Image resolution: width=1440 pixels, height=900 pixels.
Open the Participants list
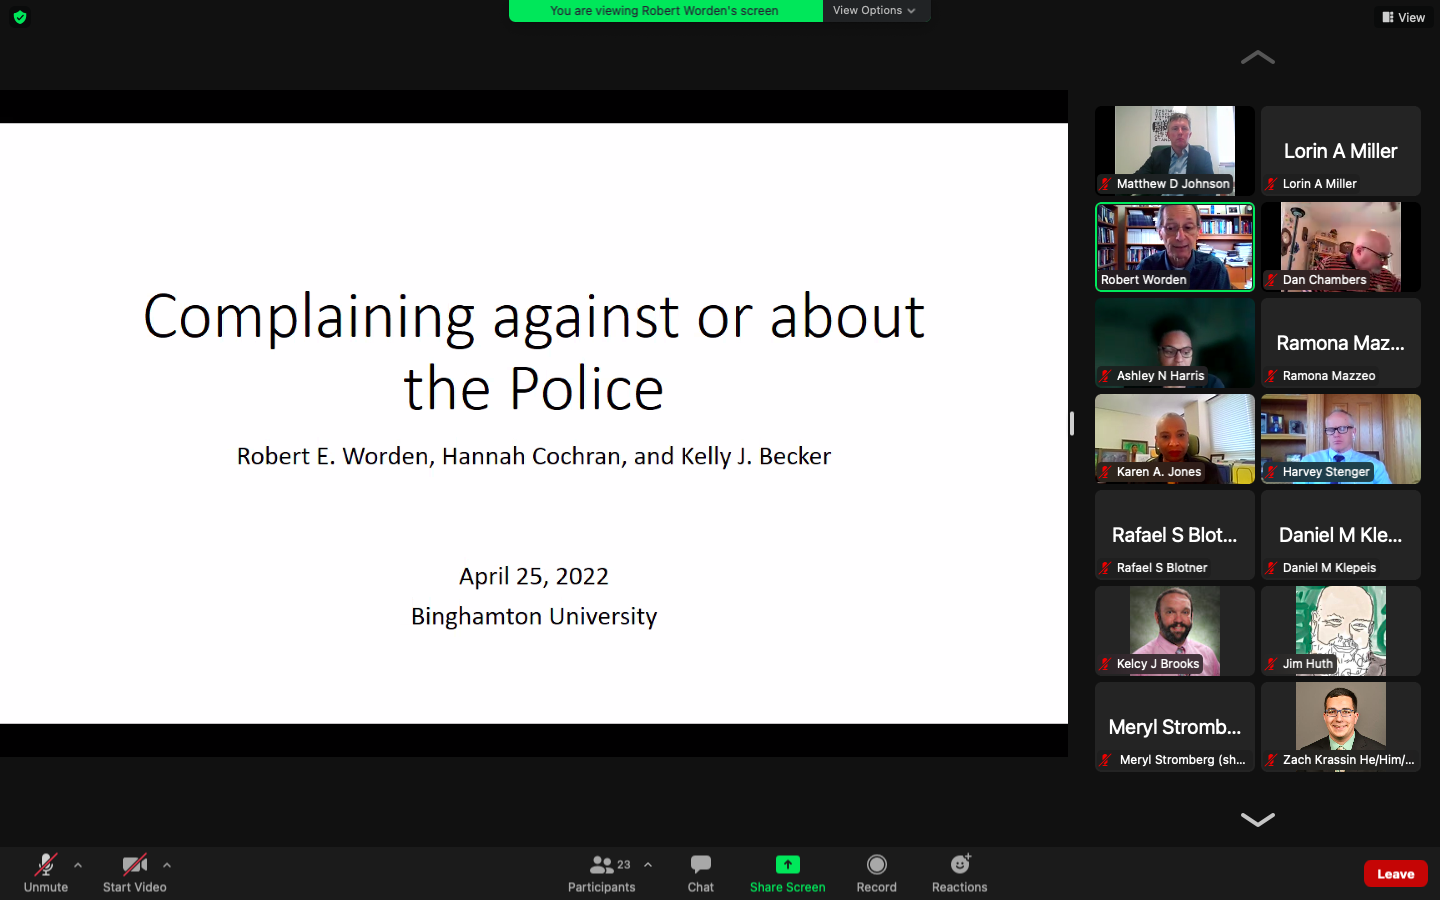point(602,872)
